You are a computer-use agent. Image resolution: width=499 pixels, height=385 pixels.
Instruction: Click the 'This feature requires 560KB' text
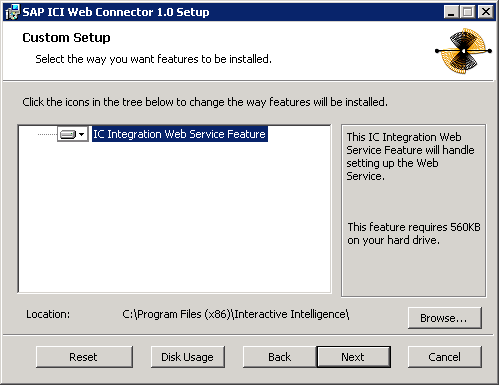(x=414, y=233)
